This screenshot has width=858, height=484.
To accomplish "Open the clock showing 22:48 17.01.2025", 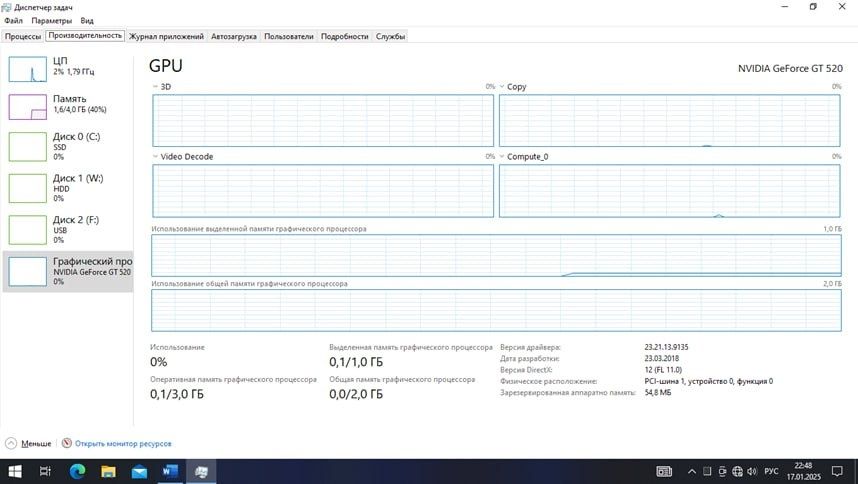I will (804, 471).
